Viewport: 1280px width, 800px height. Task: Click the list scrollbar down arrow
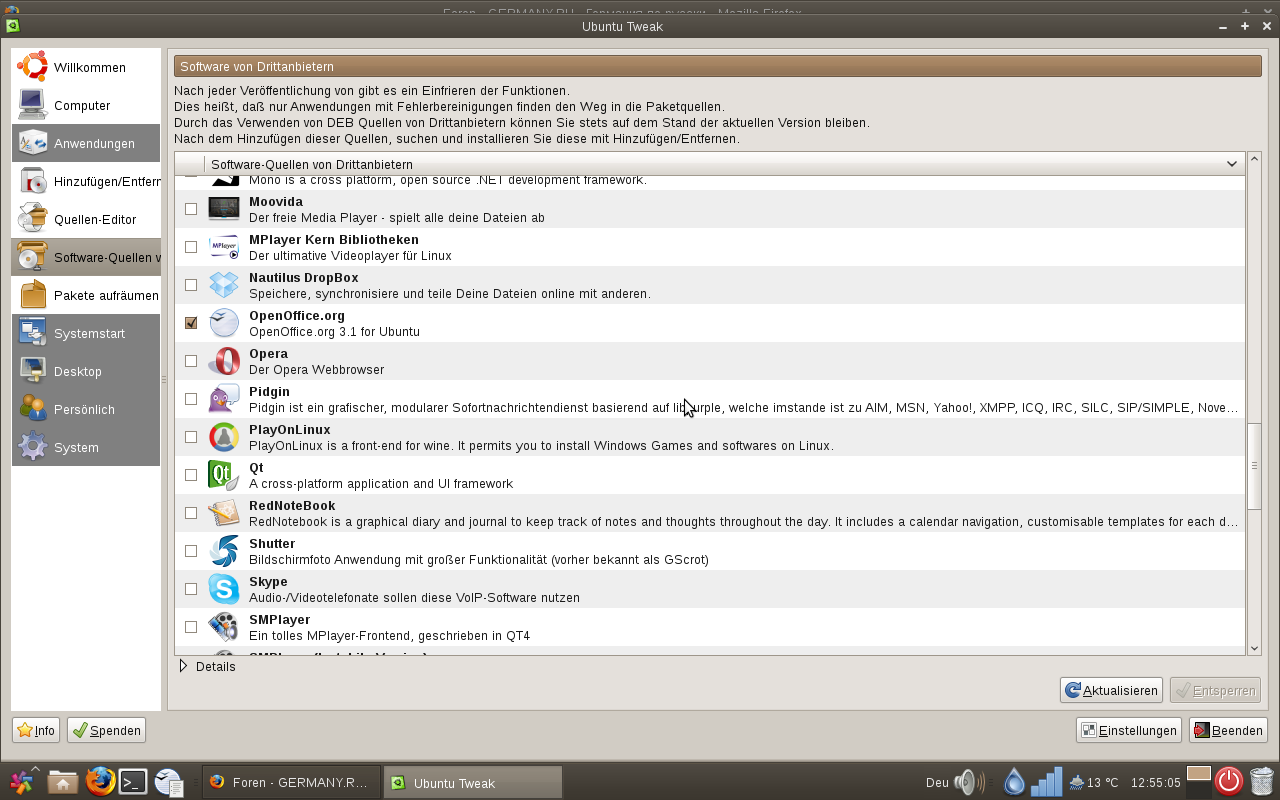(x=1254, y=648)
